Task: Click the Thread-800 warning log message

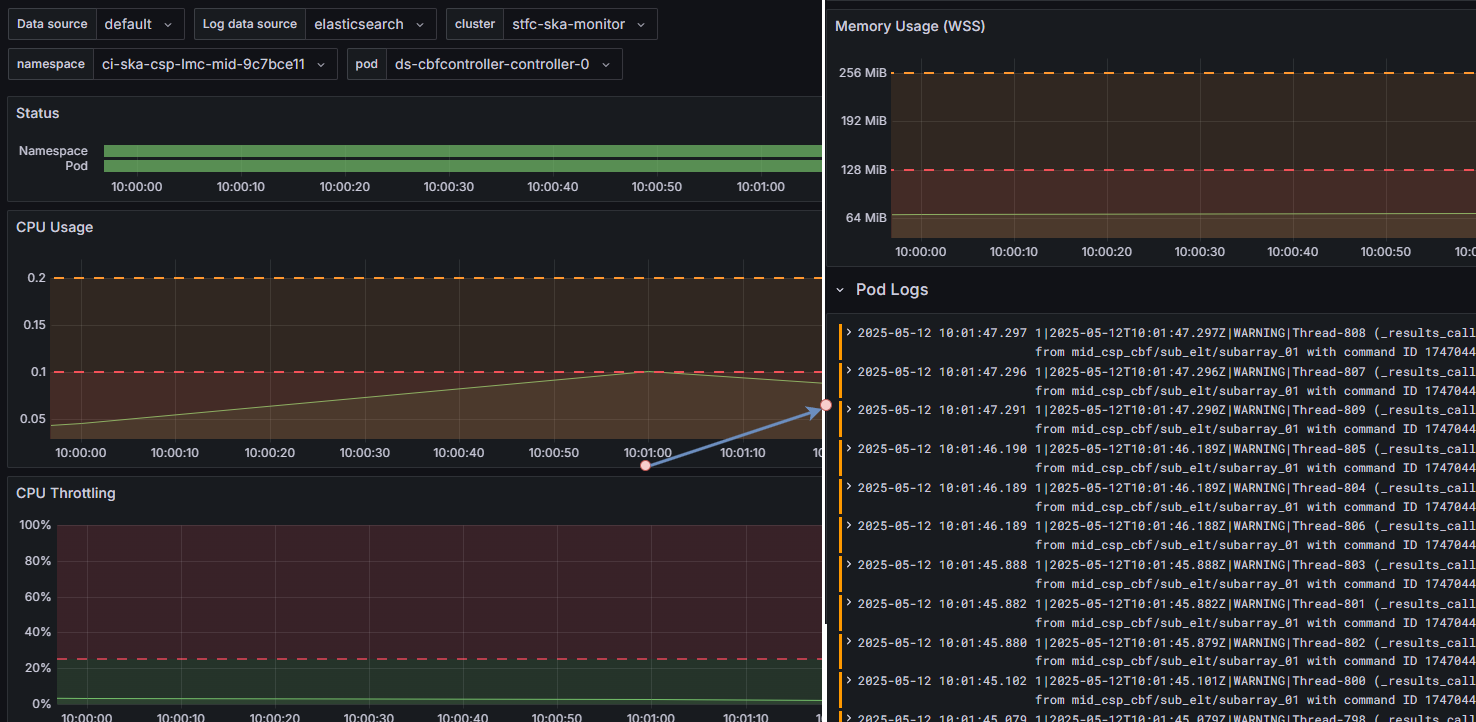Action: 1255,690
